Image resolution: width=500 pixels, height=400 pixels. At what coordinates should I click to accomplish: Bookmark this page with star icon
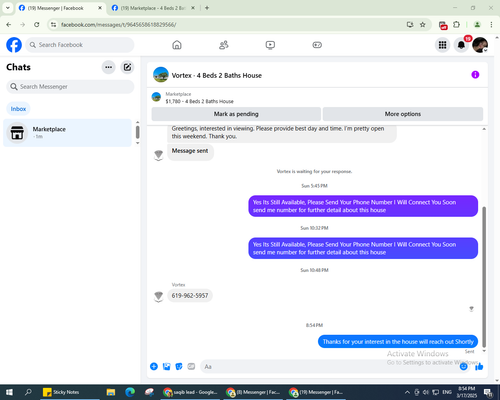423,25
